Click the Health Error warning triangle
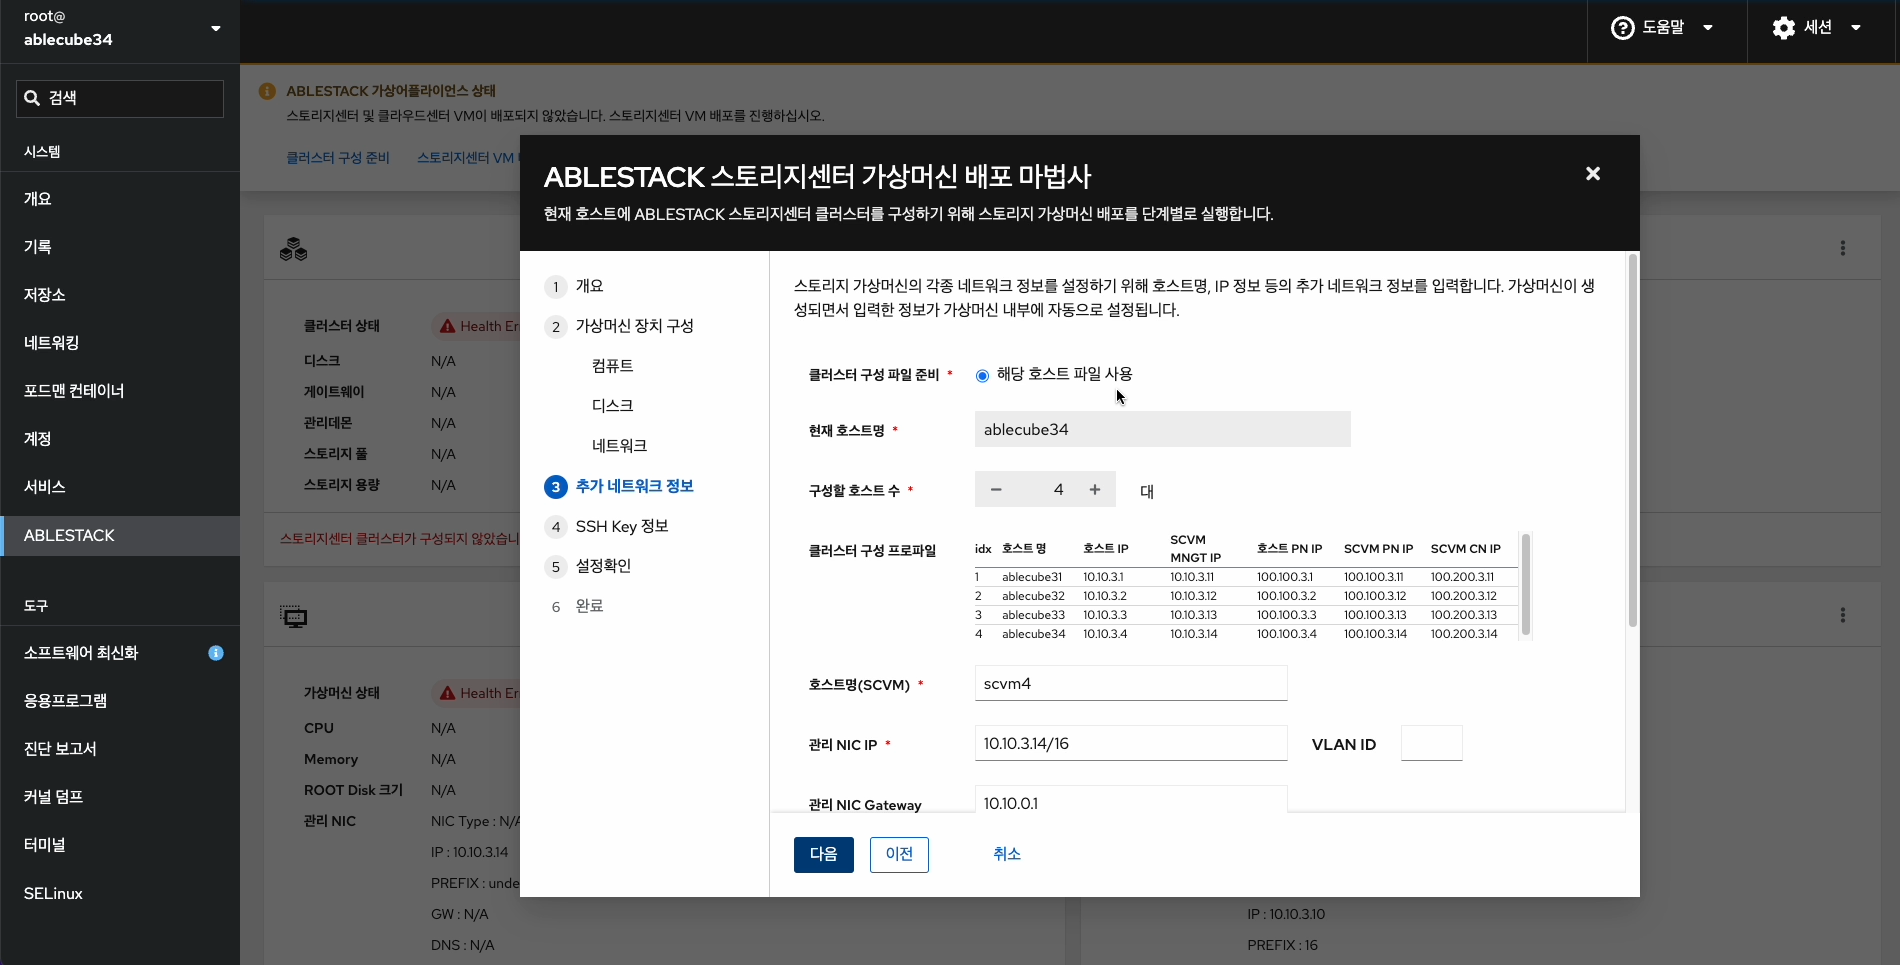 click(447, 325)
